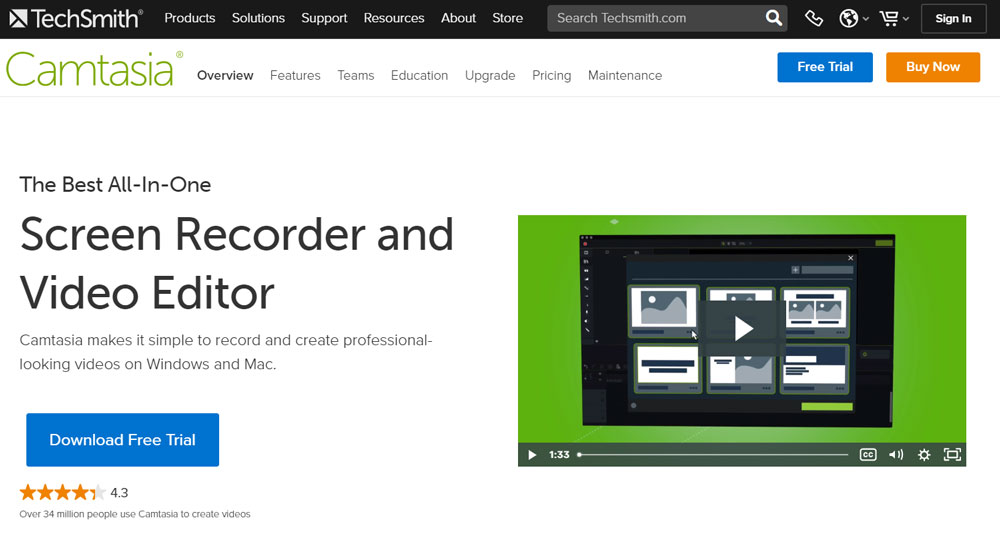Select the Pricing tab
This screenshot has width=1000, height=545.
(x=552, y=75)
